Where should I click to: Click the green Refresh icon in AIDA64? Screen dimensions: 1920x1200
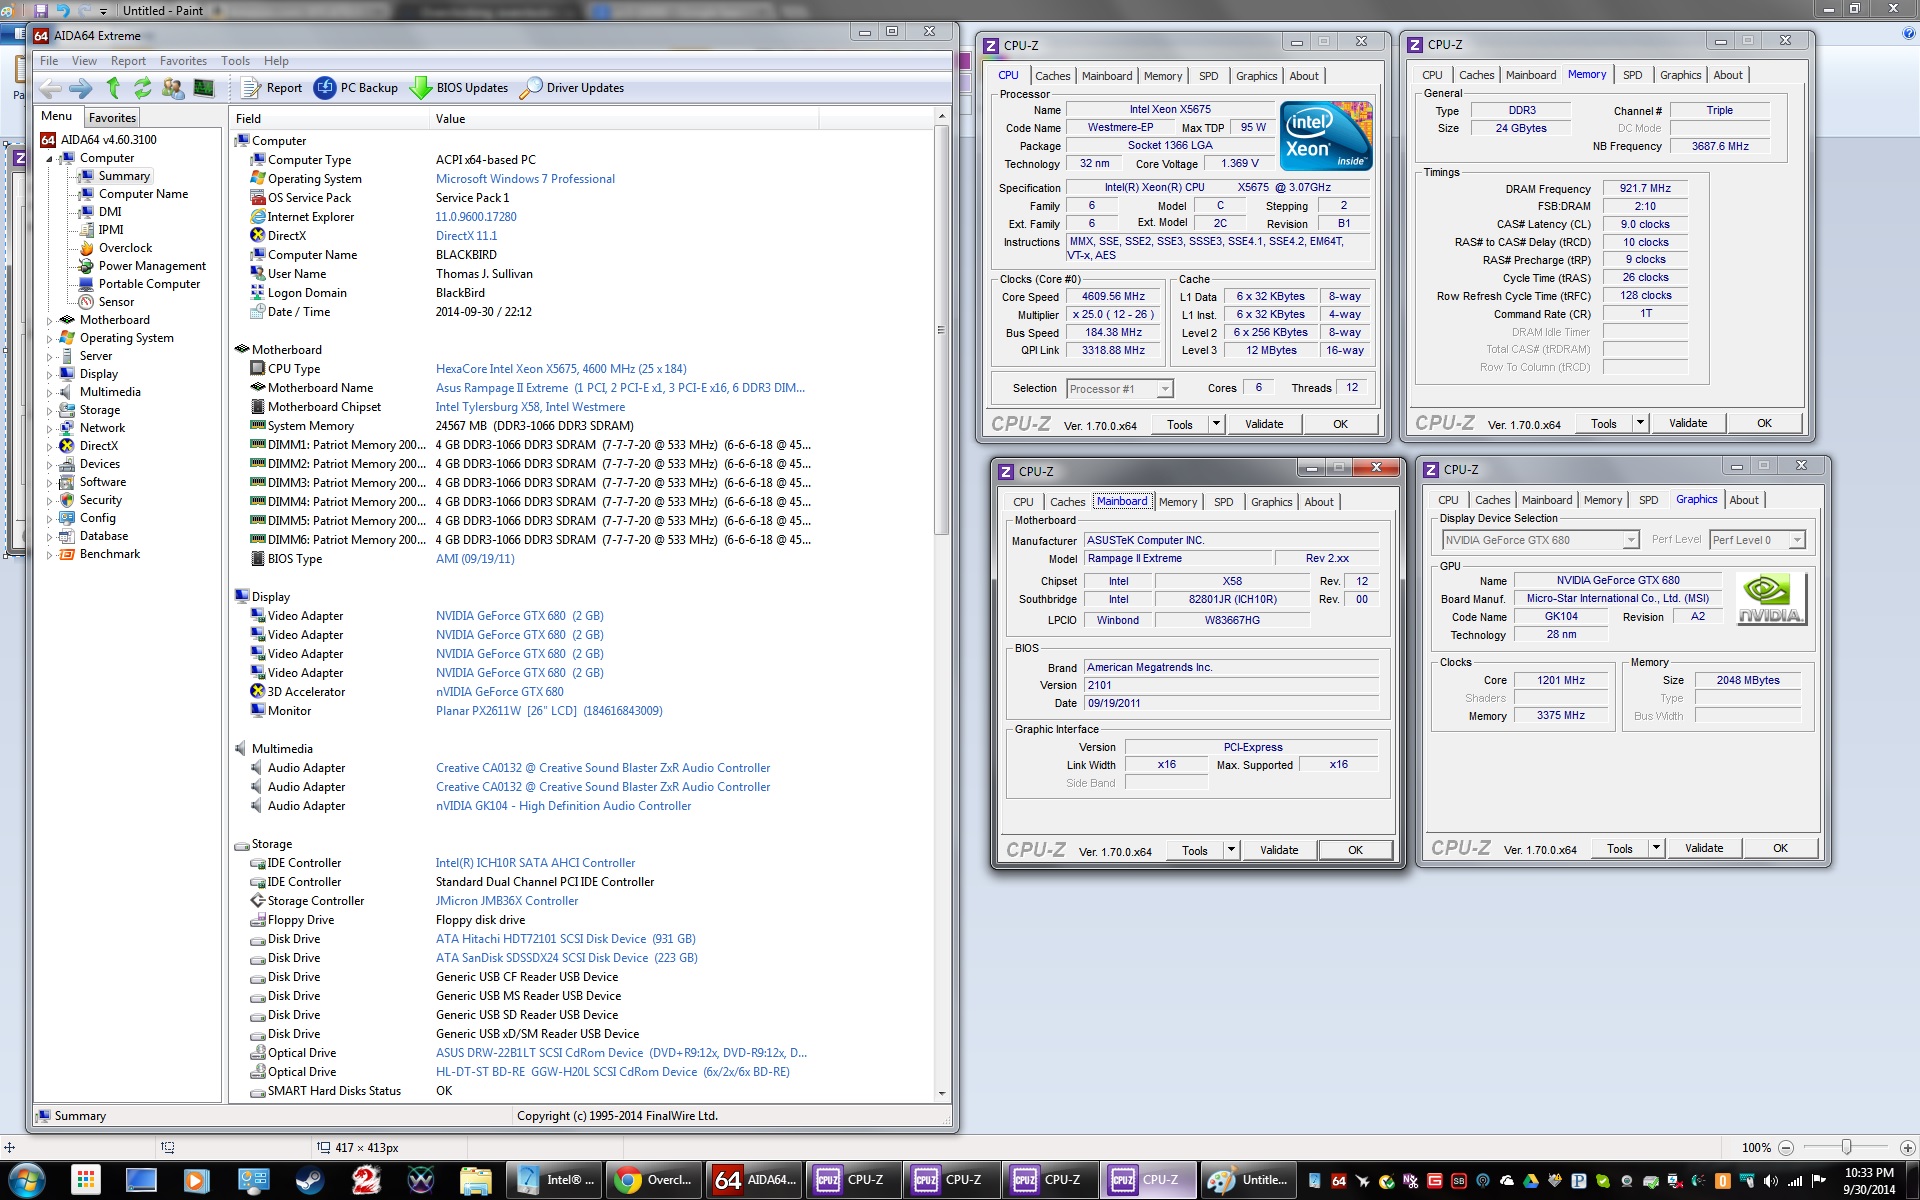(x=143, y=88)
